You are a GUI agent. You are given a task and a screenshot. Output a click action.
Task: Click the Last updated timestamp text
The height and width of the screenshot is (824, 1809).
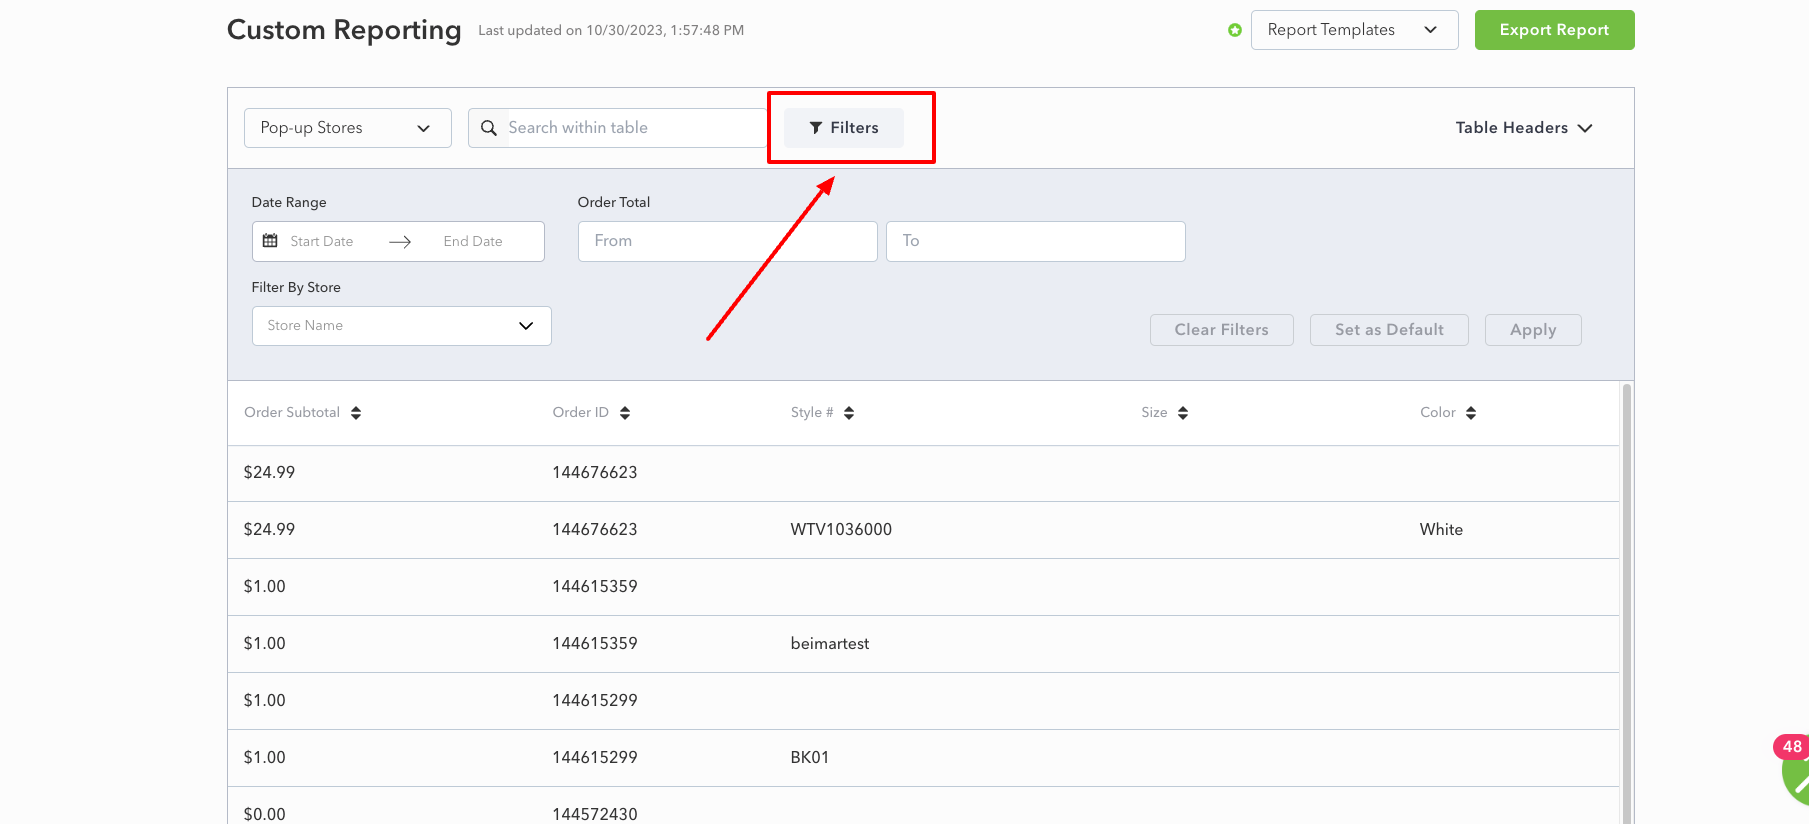[611, 31]
